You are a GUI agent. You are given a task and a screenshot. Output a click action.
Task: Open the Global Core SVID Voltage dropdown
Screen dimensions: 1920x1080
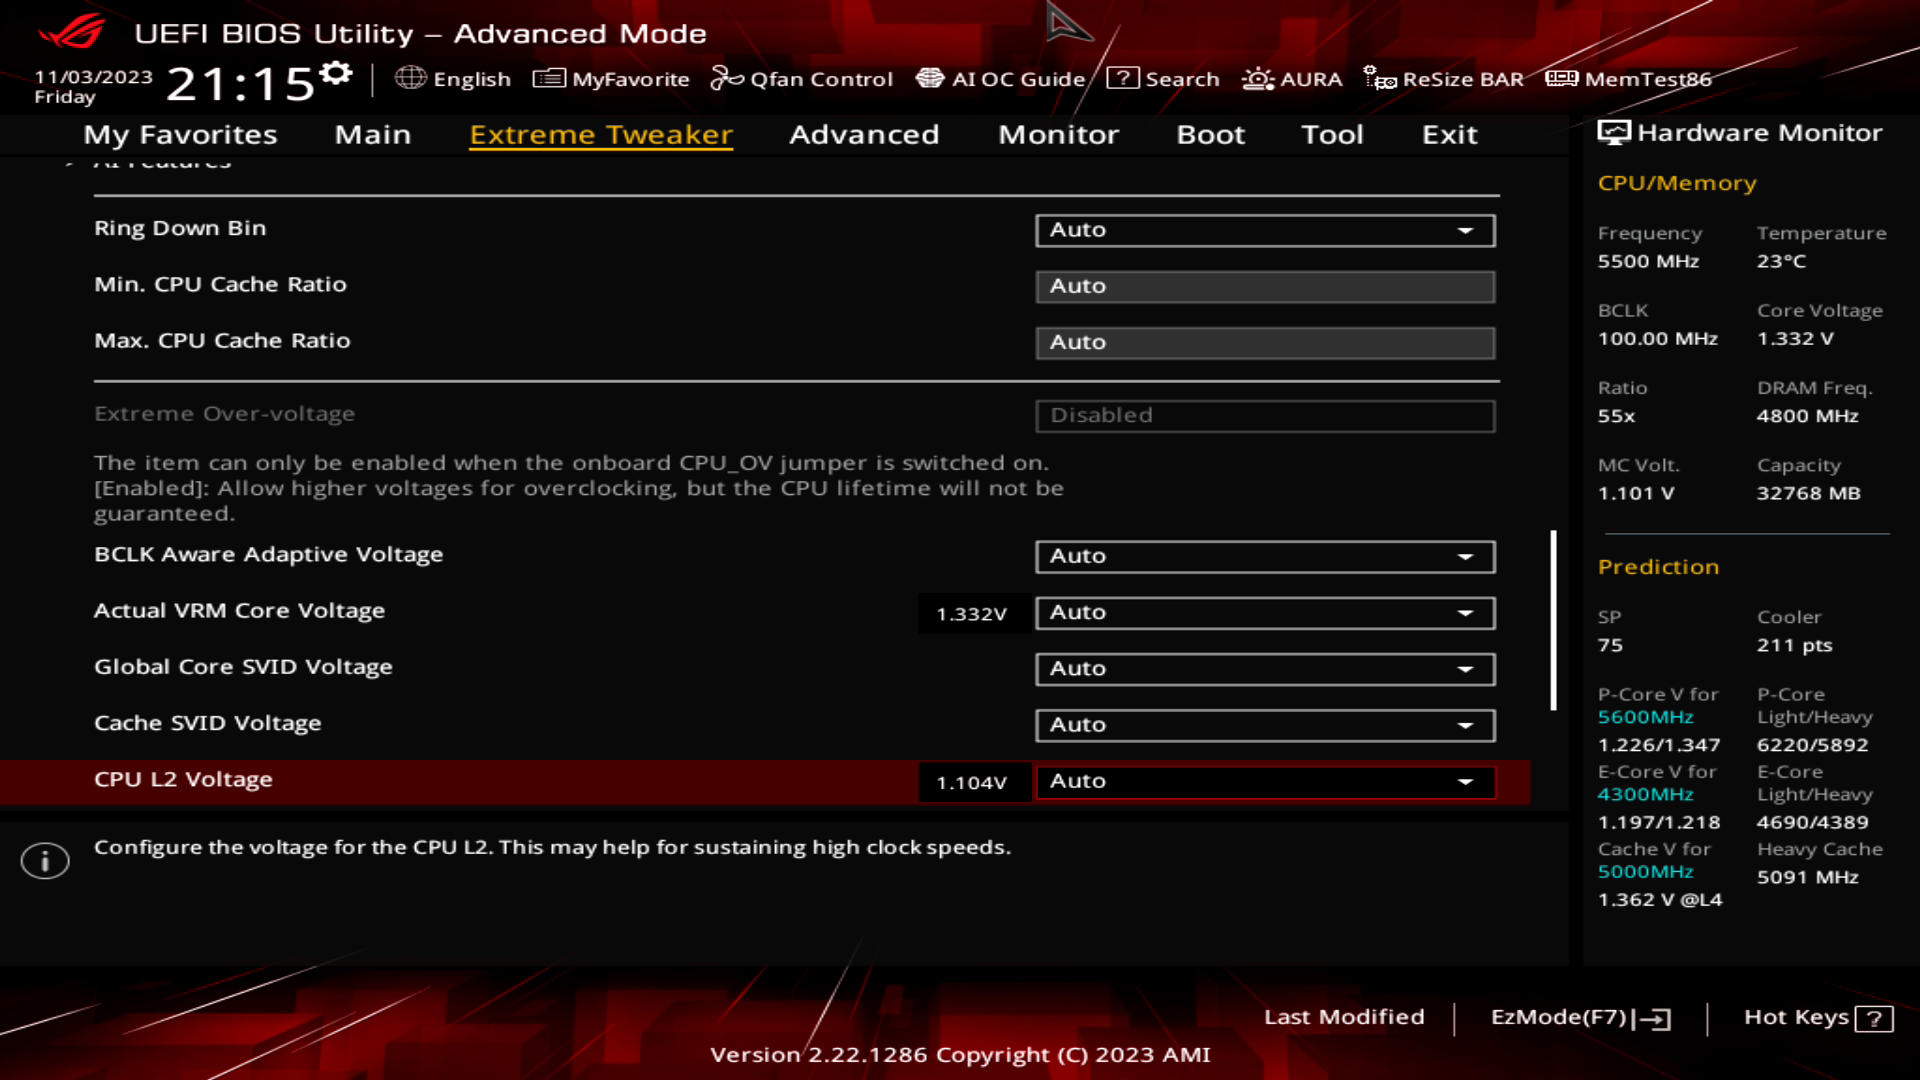tap(1264, 668)
